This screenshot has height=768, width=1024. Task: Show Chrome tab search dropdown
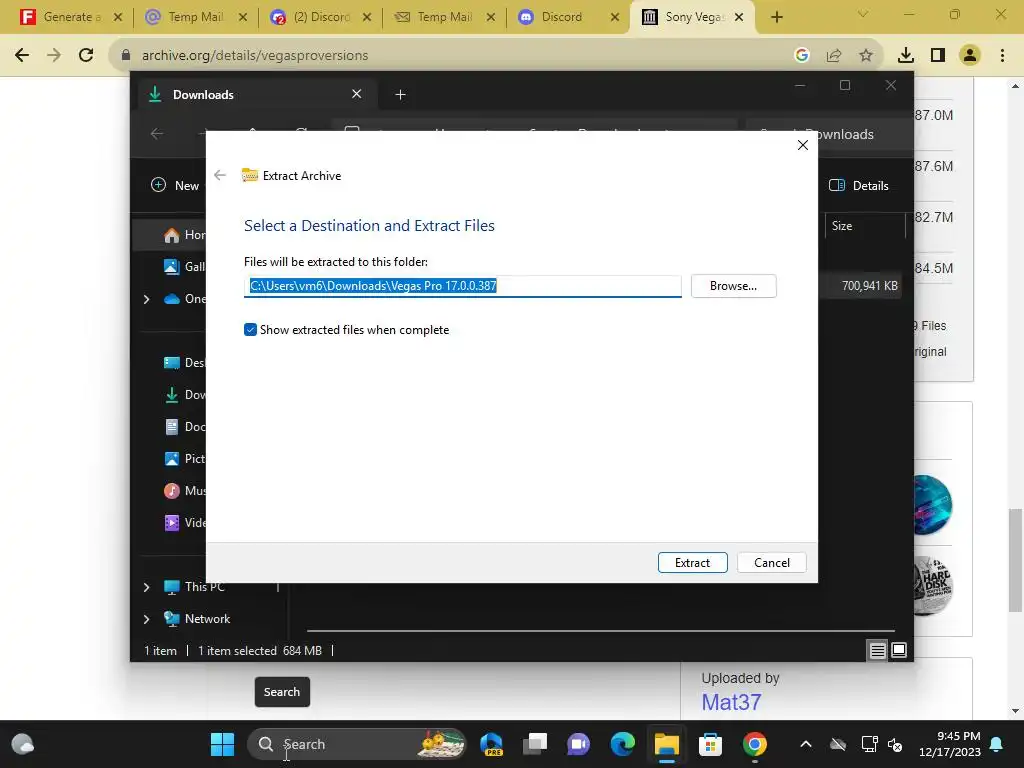pyautogui.click(x=863, y=14)
